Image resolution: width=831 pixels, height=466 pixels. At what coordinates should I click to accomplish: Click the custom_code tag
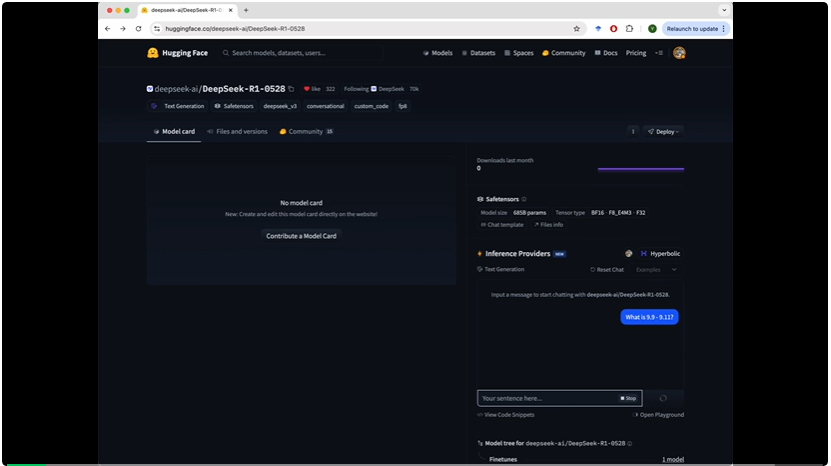coord(371,106)
